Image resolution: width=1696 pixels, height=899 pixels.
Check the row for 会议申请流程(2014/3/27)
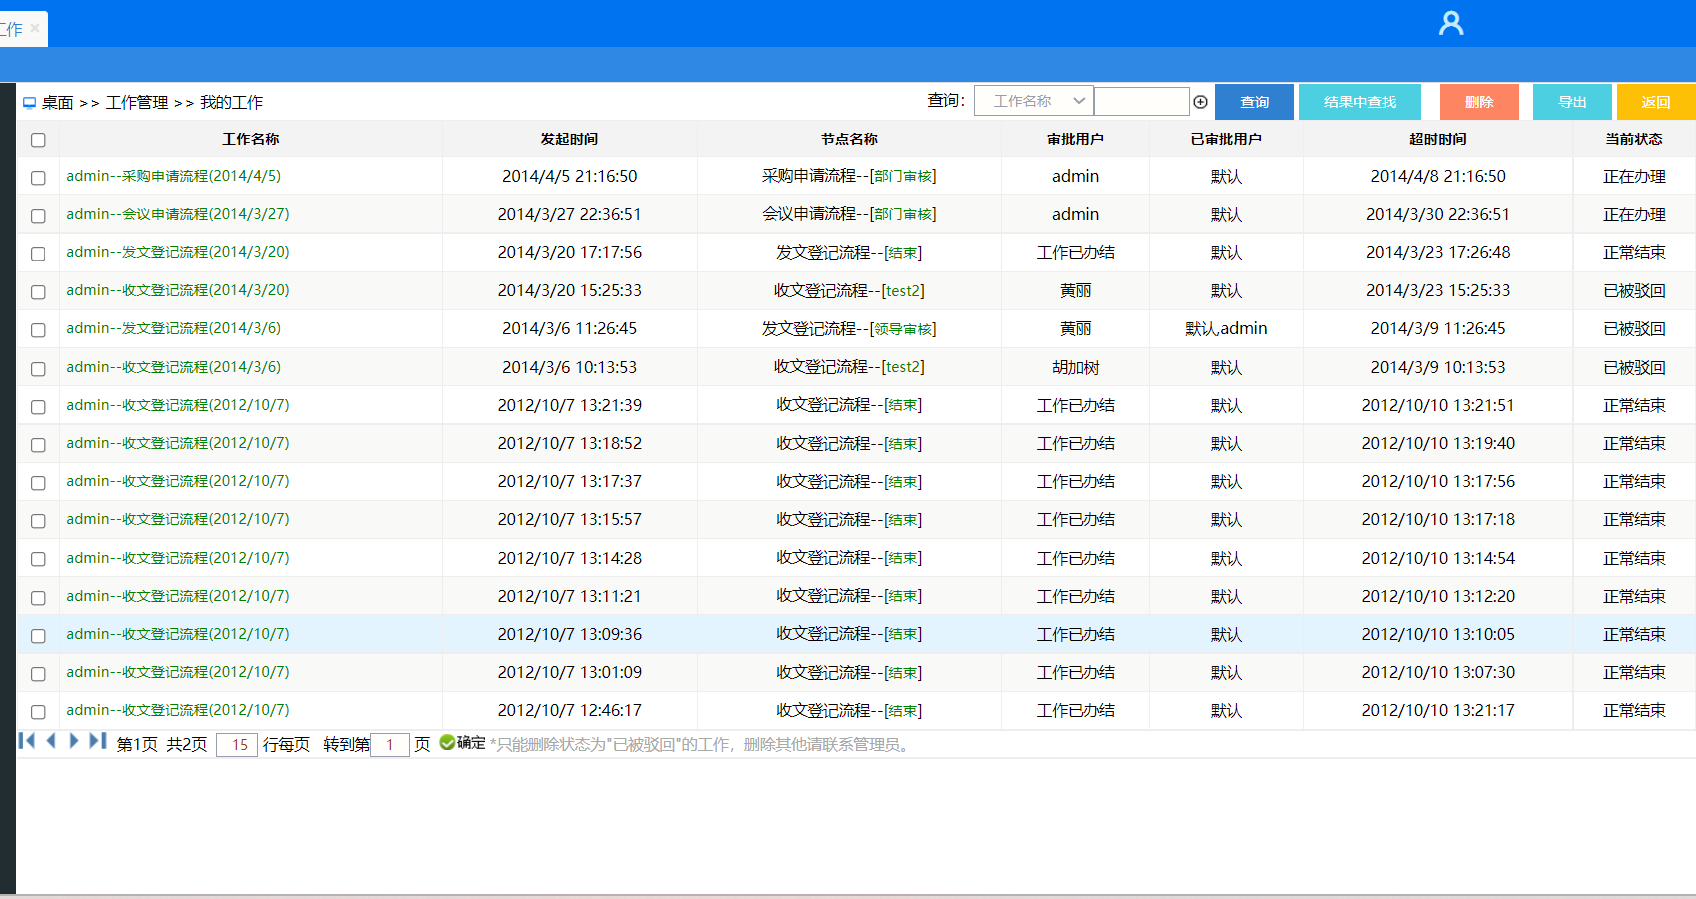38,216
